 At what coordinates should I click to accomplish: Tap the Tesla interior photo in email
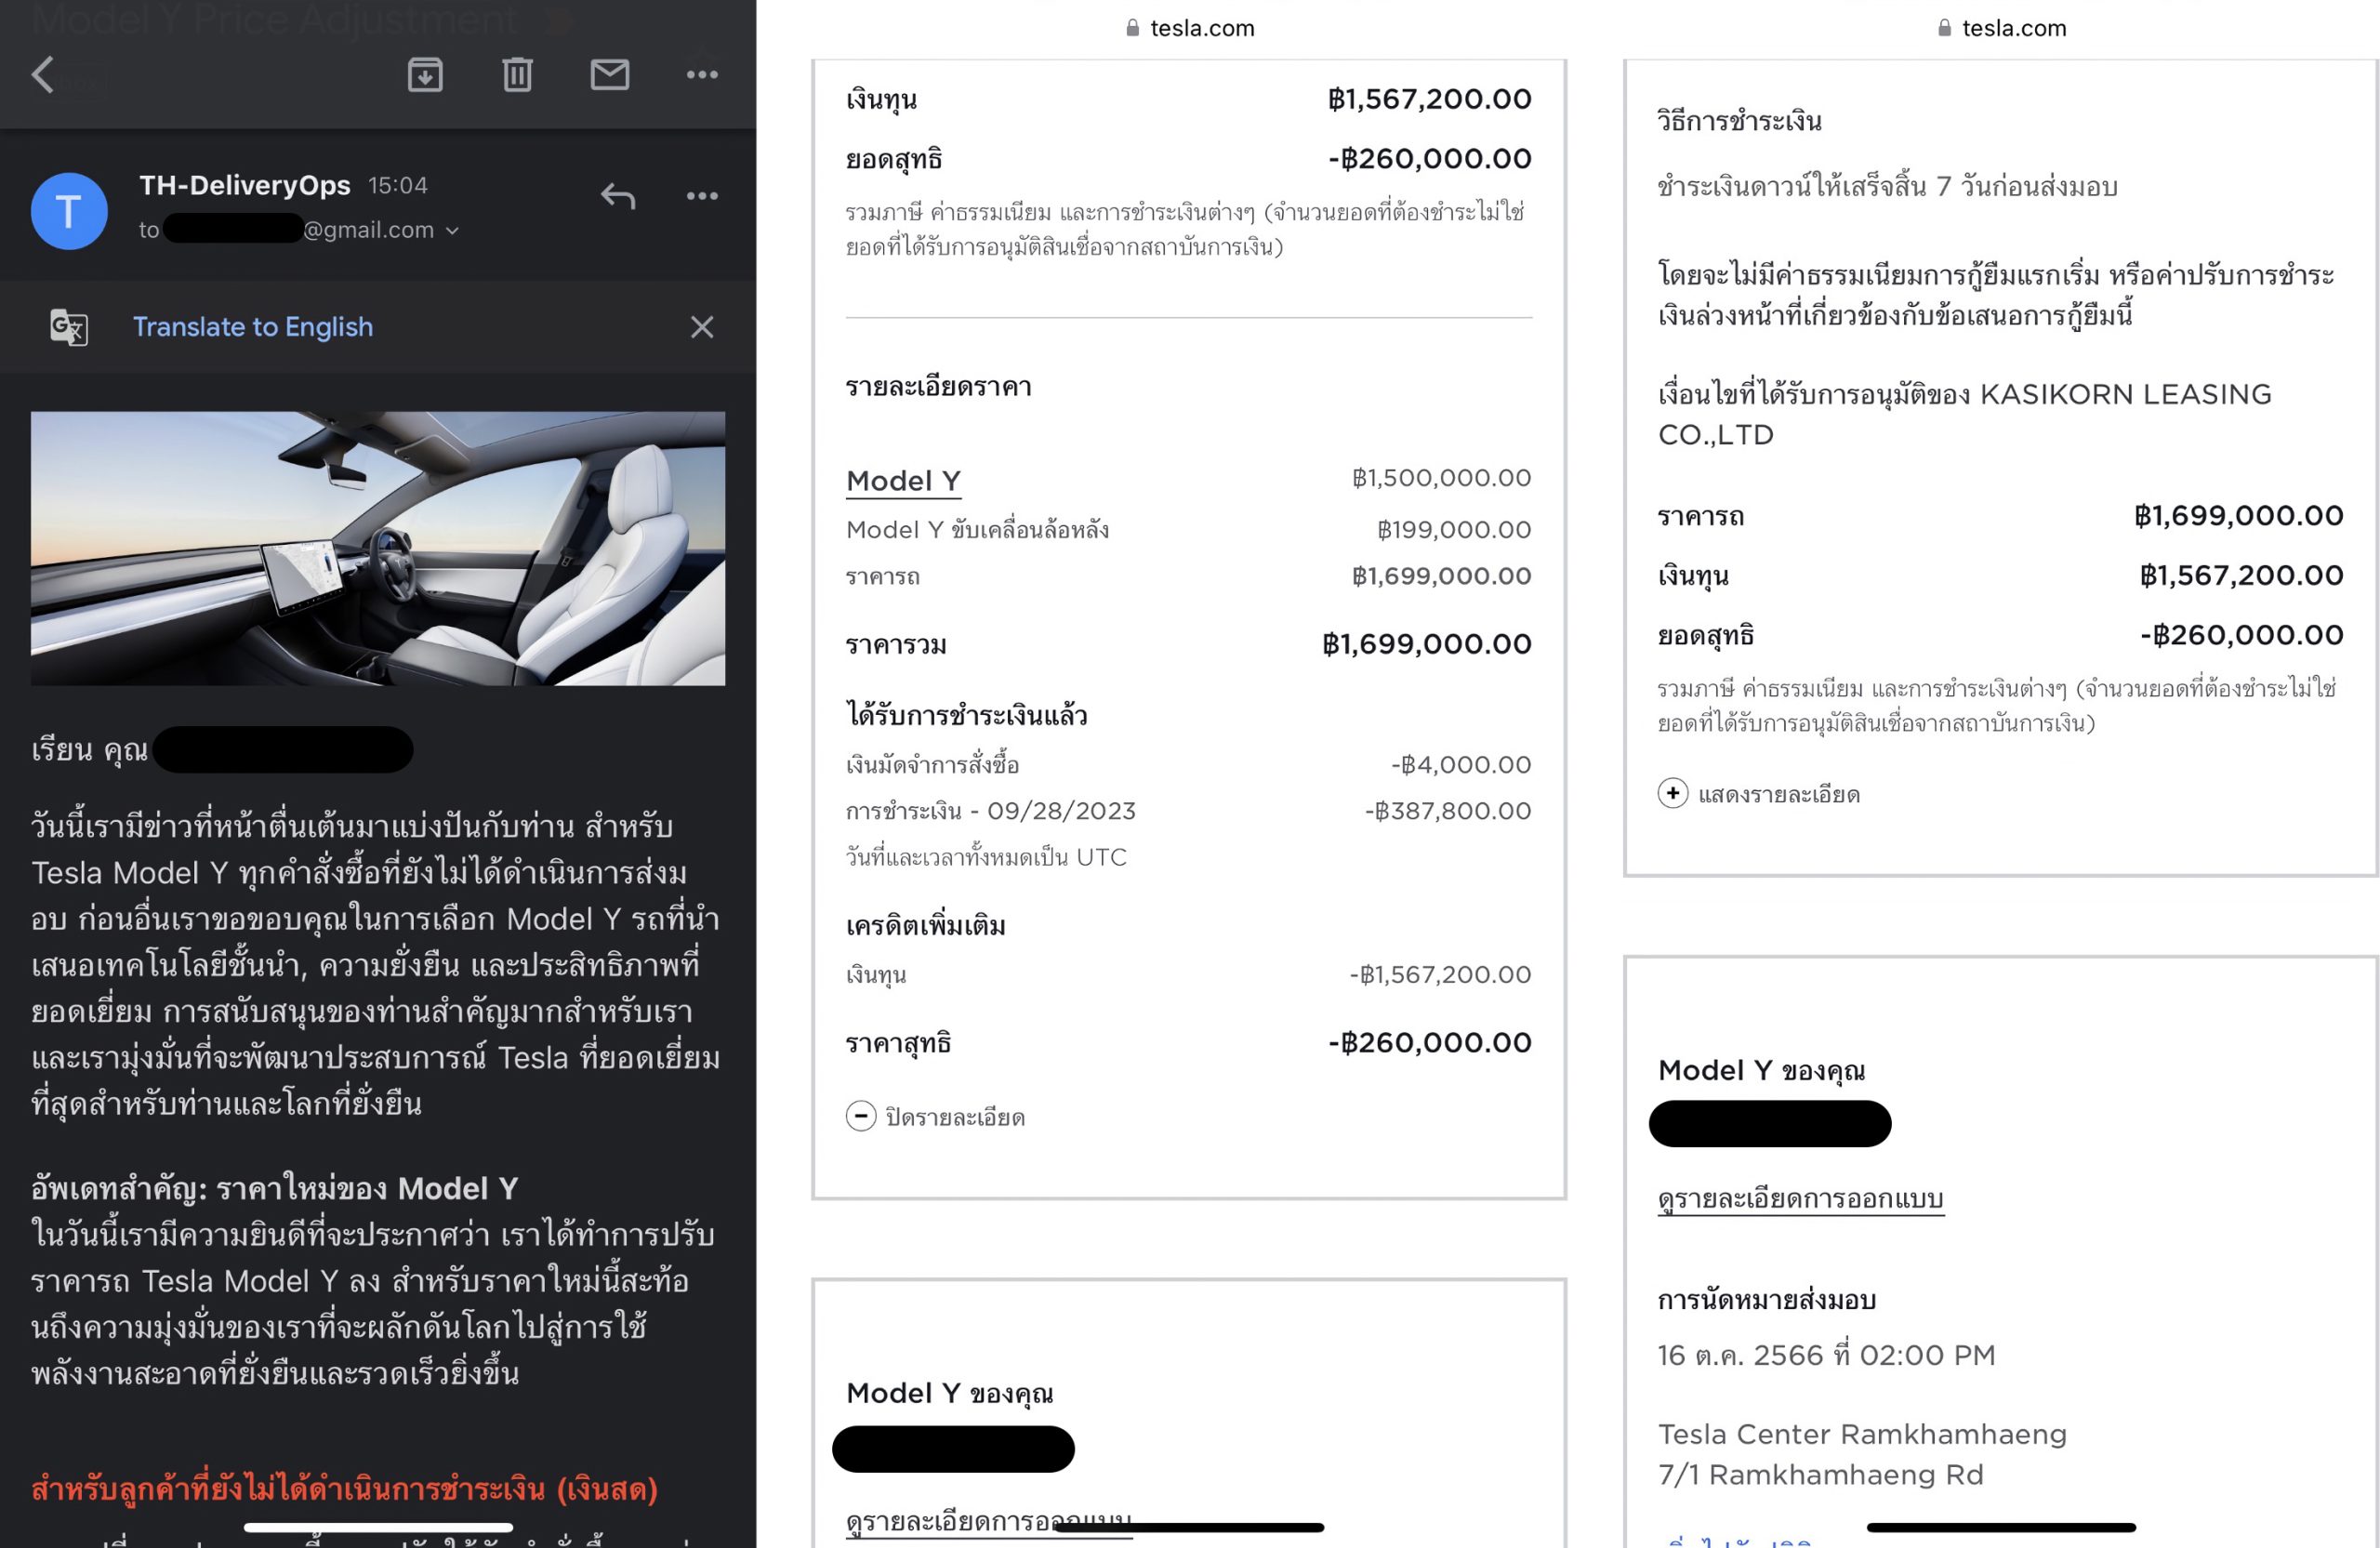(x=378, y=548)
